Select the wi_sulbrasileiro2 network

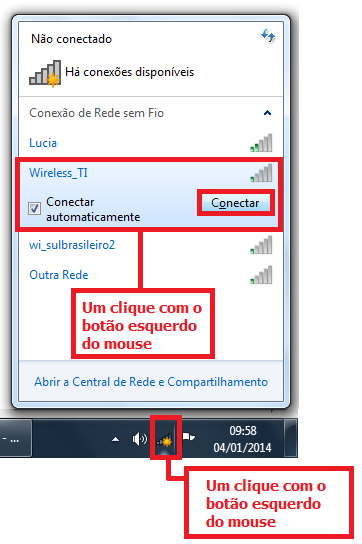tap(151, 245)
